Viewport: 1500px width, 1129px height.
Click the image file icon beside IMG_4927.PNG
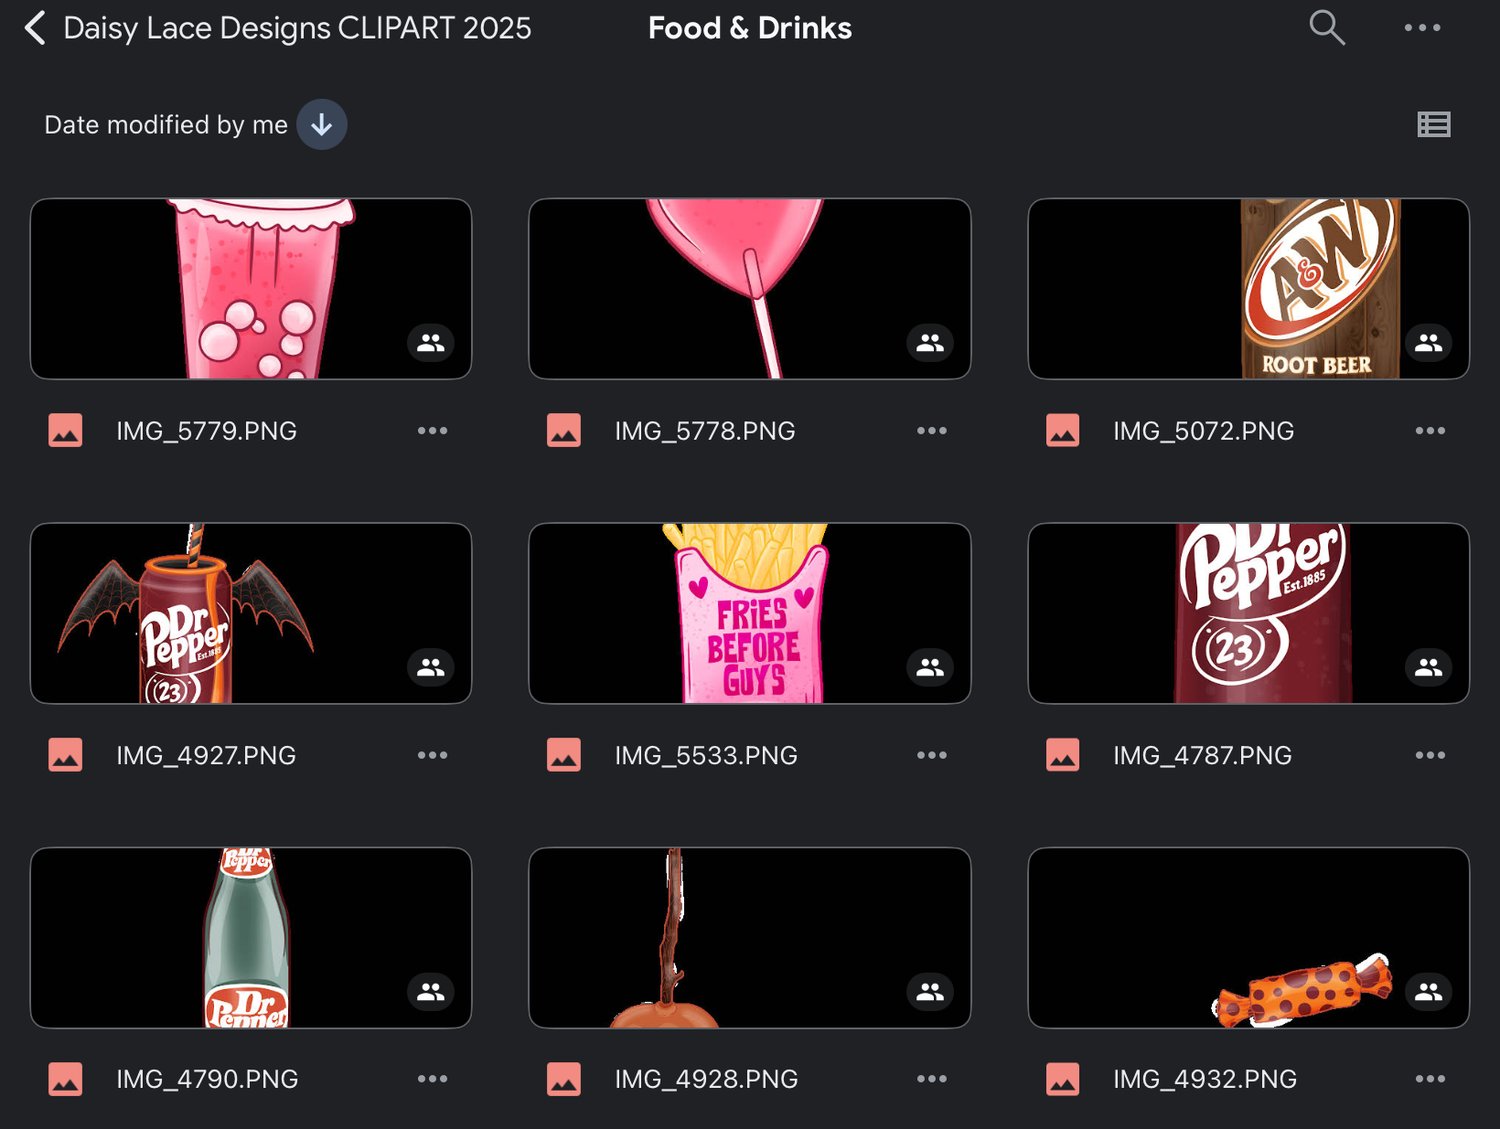pyautogui.click(x=66, y=755)
